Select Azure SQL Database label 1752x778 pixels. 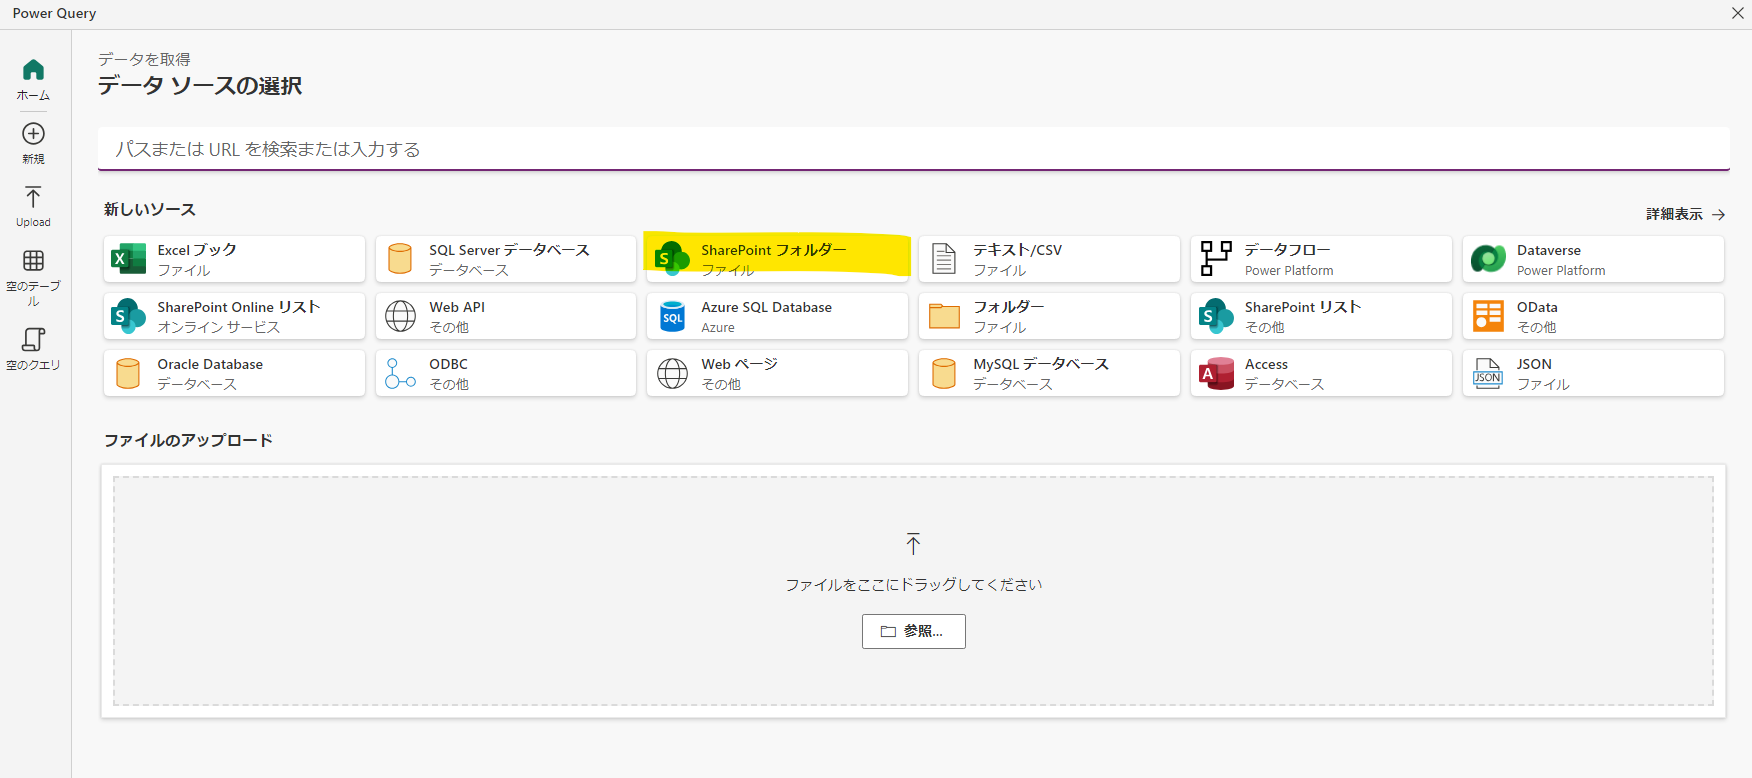[767, 307]
